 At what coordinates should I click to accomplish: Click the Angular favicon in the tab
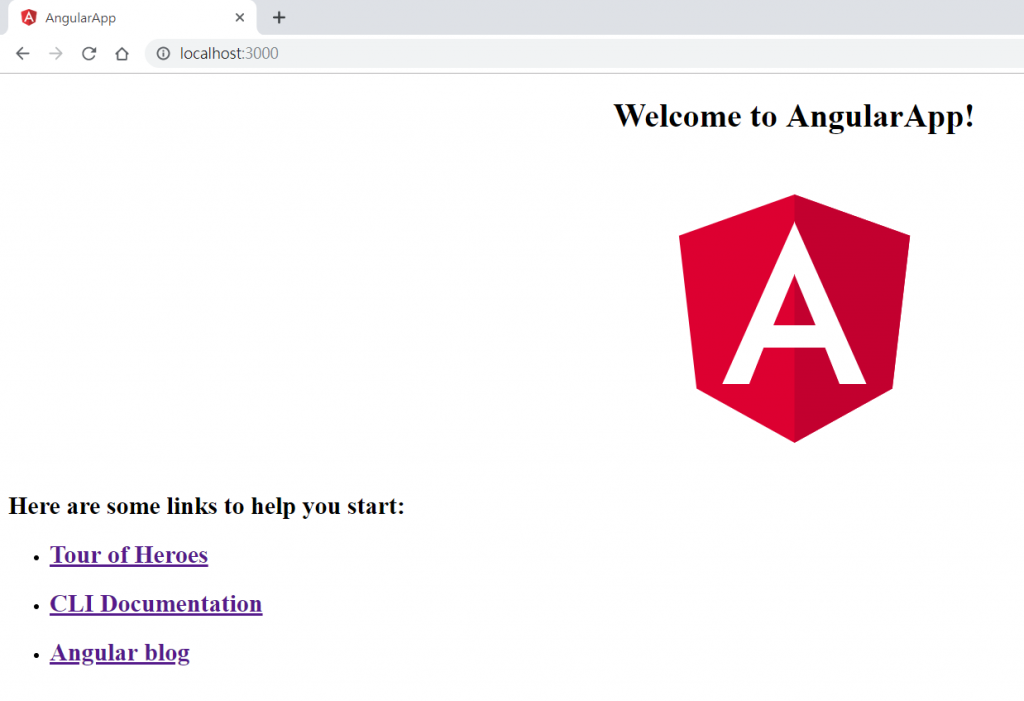pos(29,18)
